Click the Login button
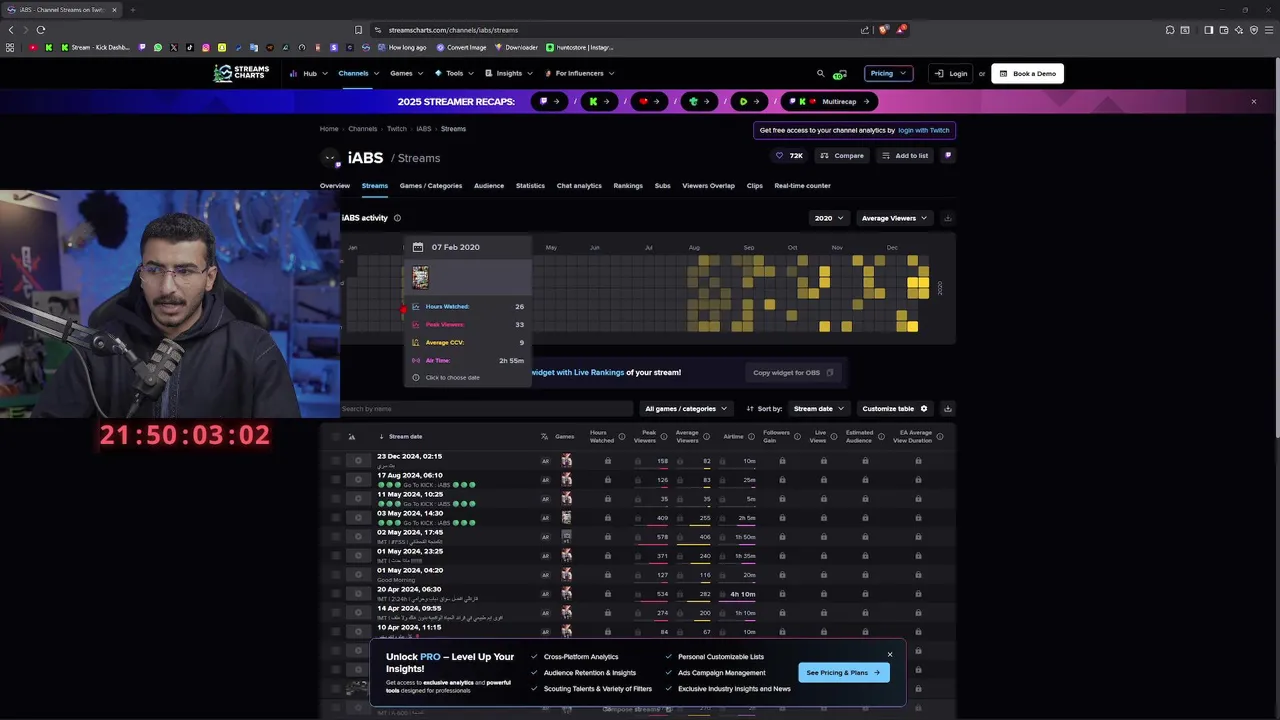The width and height of the screenshot is (1280, 720). (951, 73)
